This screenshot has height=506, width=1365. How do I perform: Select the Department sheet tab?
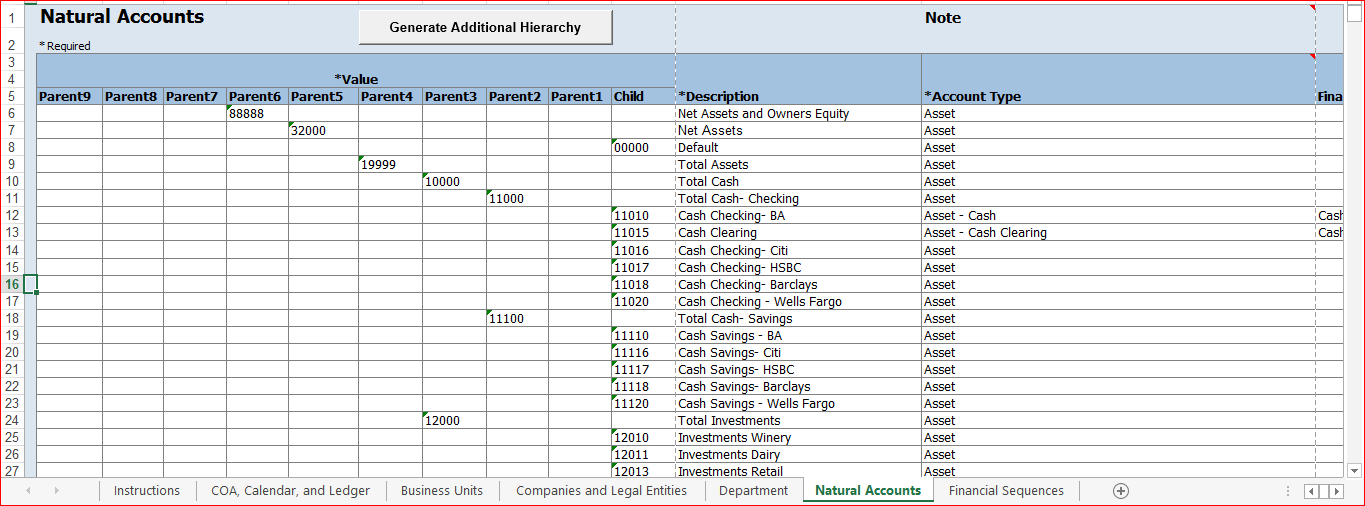pos(753,491)
